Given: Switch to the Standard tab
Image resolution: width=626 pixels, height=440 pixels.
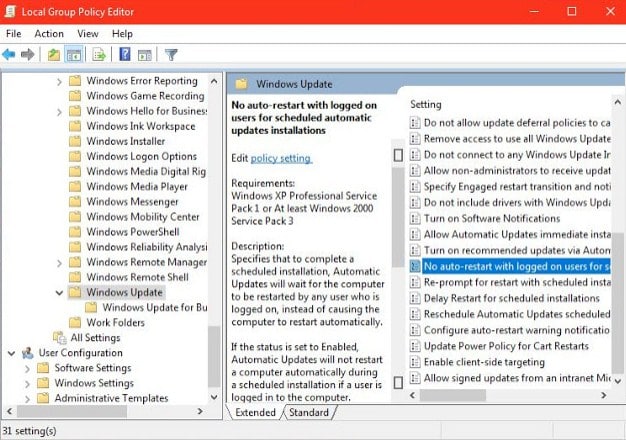Looking at the screenshot, I should click(x=309, y=412).
